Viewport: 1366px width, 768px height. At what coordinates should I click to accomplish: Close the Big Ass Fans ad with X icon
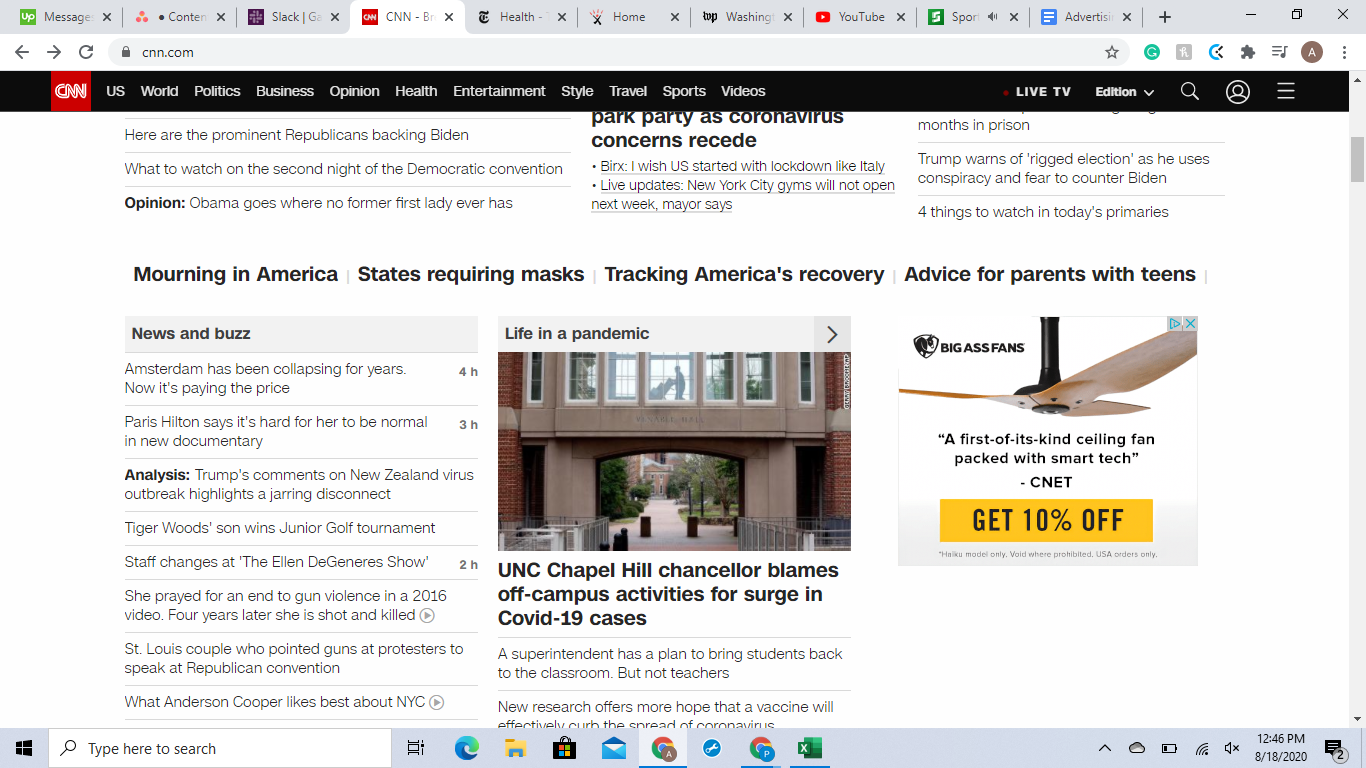1190,324
